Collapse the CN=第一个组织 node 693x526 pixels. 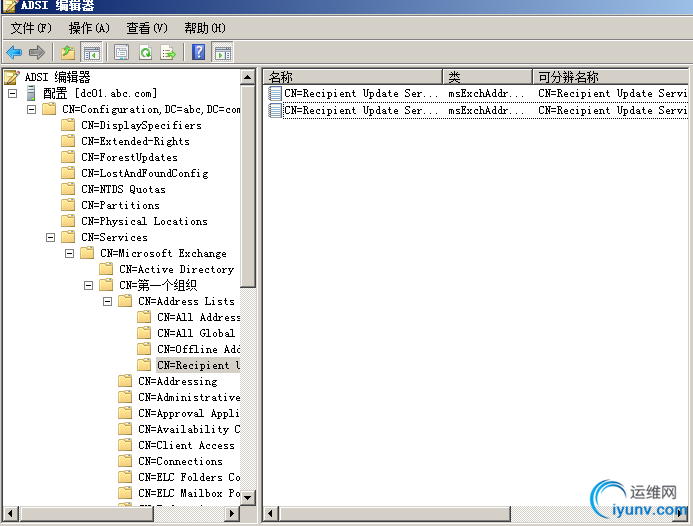click(88, 285)
